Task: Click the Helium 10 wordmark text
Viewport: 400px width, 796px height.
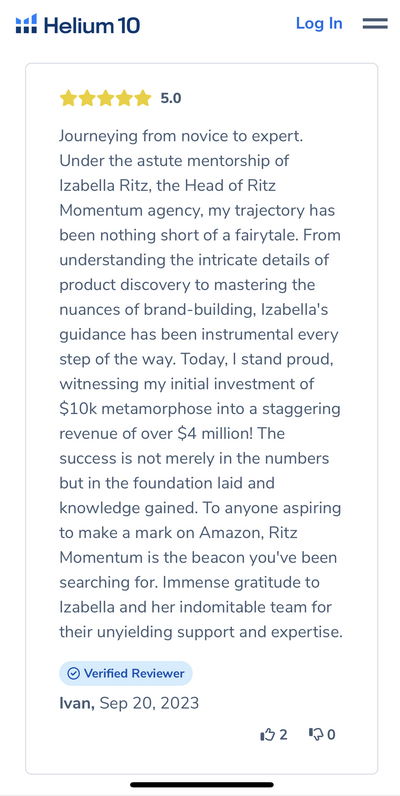Action: click(92, 24)
